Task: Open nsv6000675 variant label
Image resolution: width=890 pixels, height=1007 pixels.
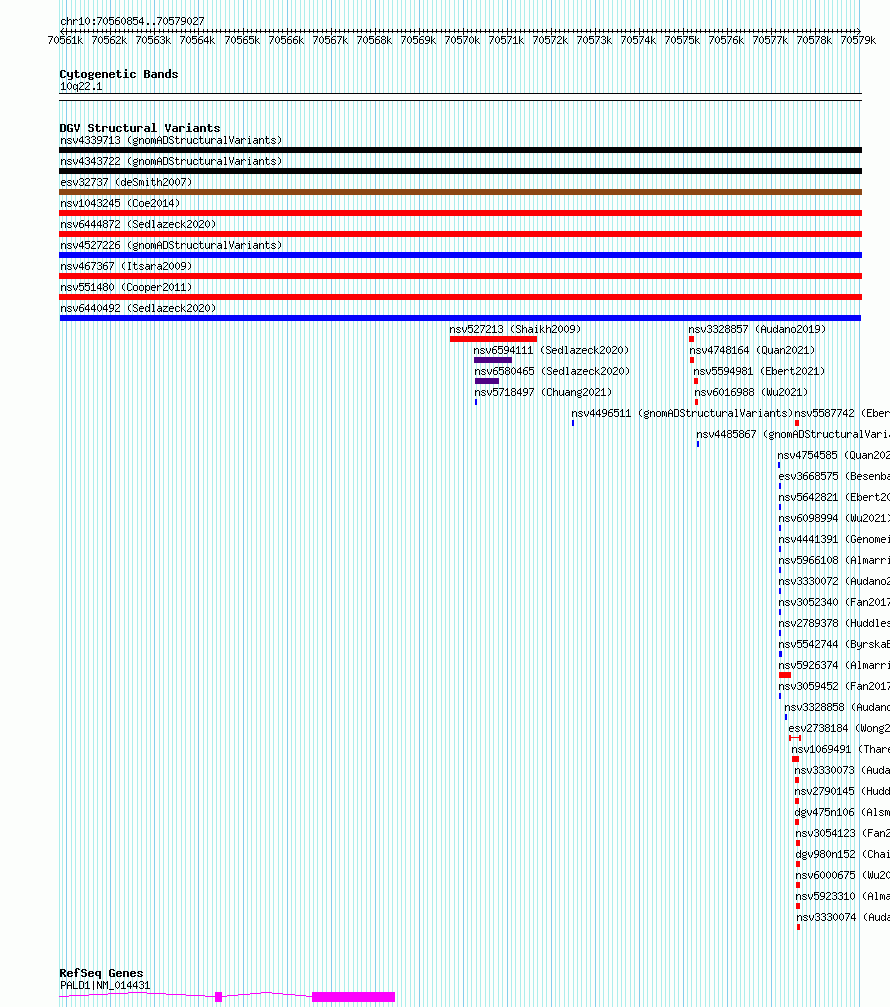Action: [x=842, y=875]
